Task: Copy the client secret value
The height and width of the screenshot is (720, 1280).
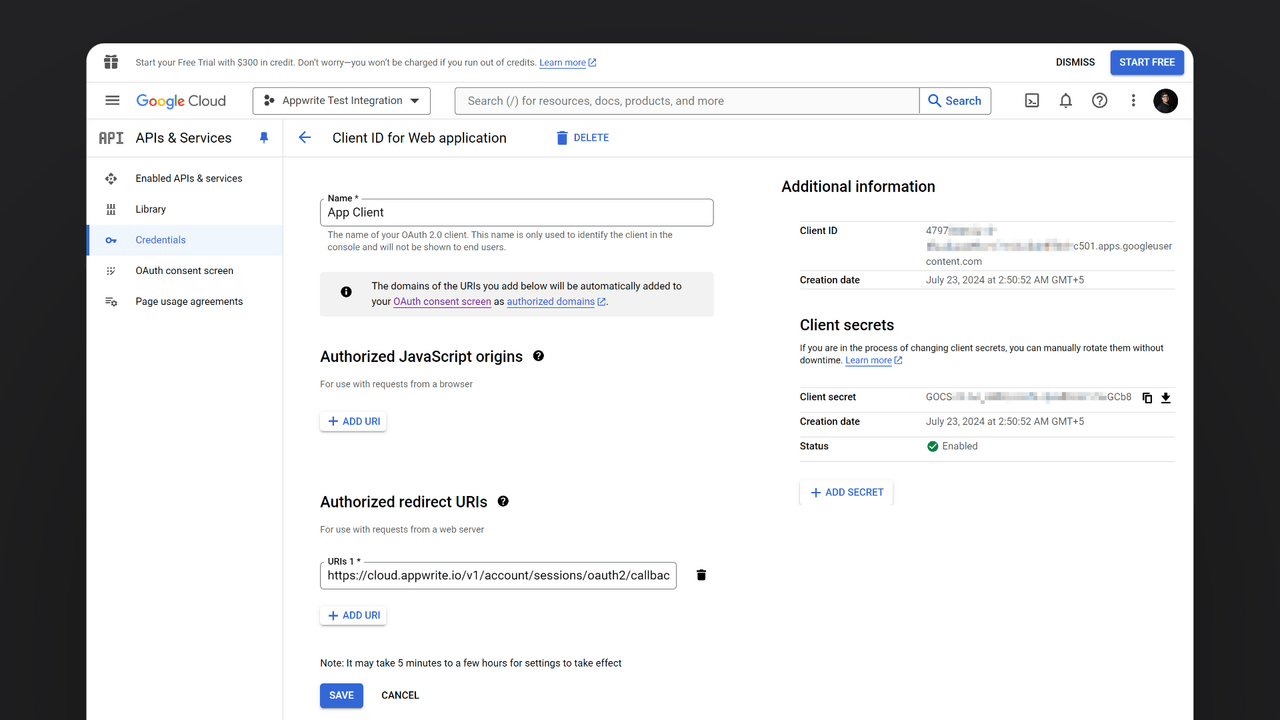Action: click(x=1147, y=397)
